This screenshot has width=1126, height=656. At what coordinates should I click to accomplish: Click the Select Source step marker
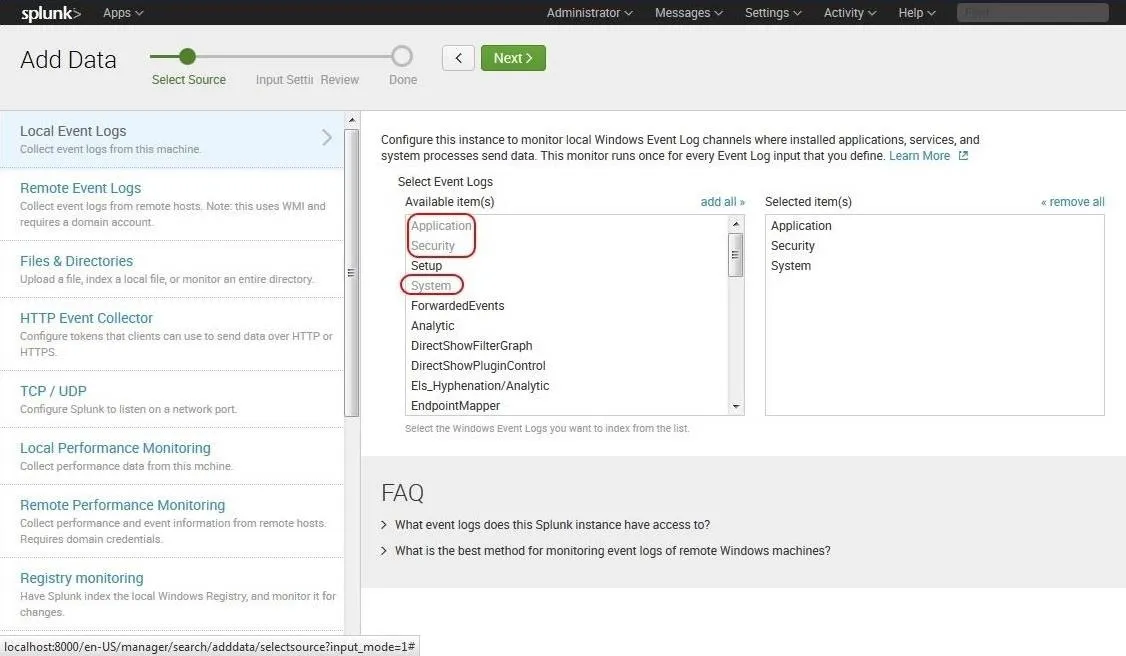[187, 56]
